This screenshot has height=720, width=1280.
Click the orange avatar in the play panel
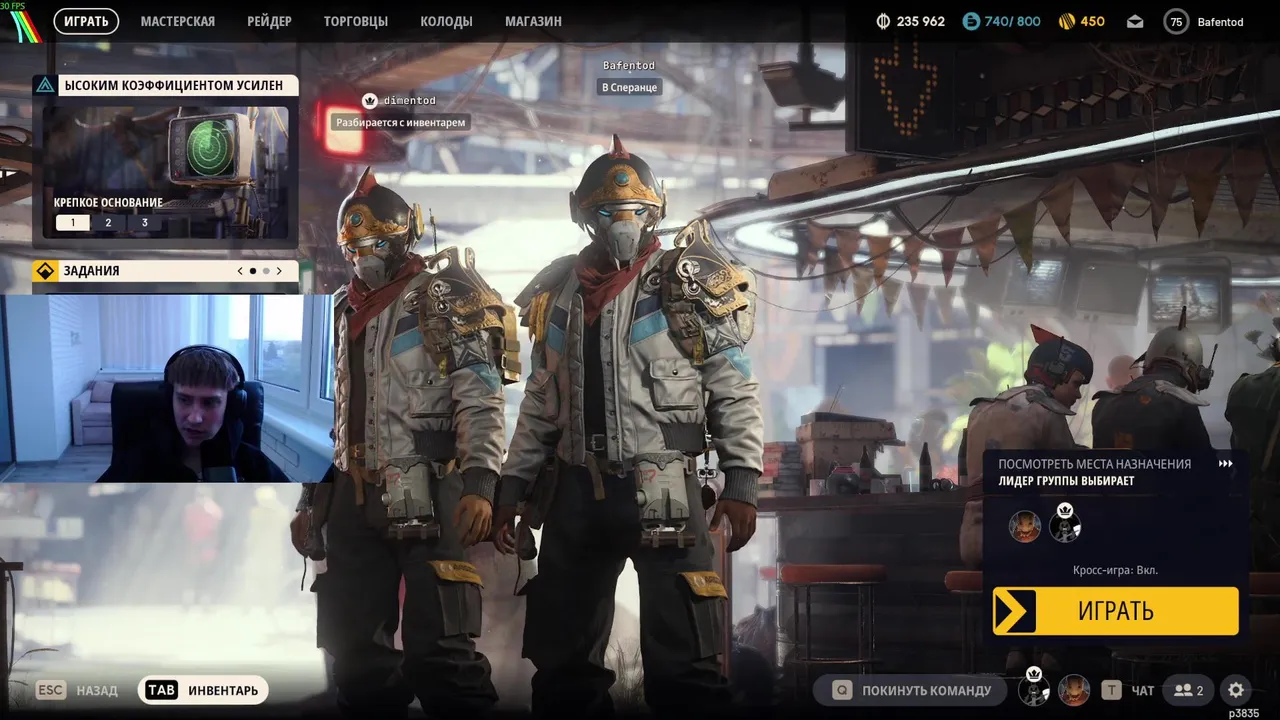[1024, 526]
